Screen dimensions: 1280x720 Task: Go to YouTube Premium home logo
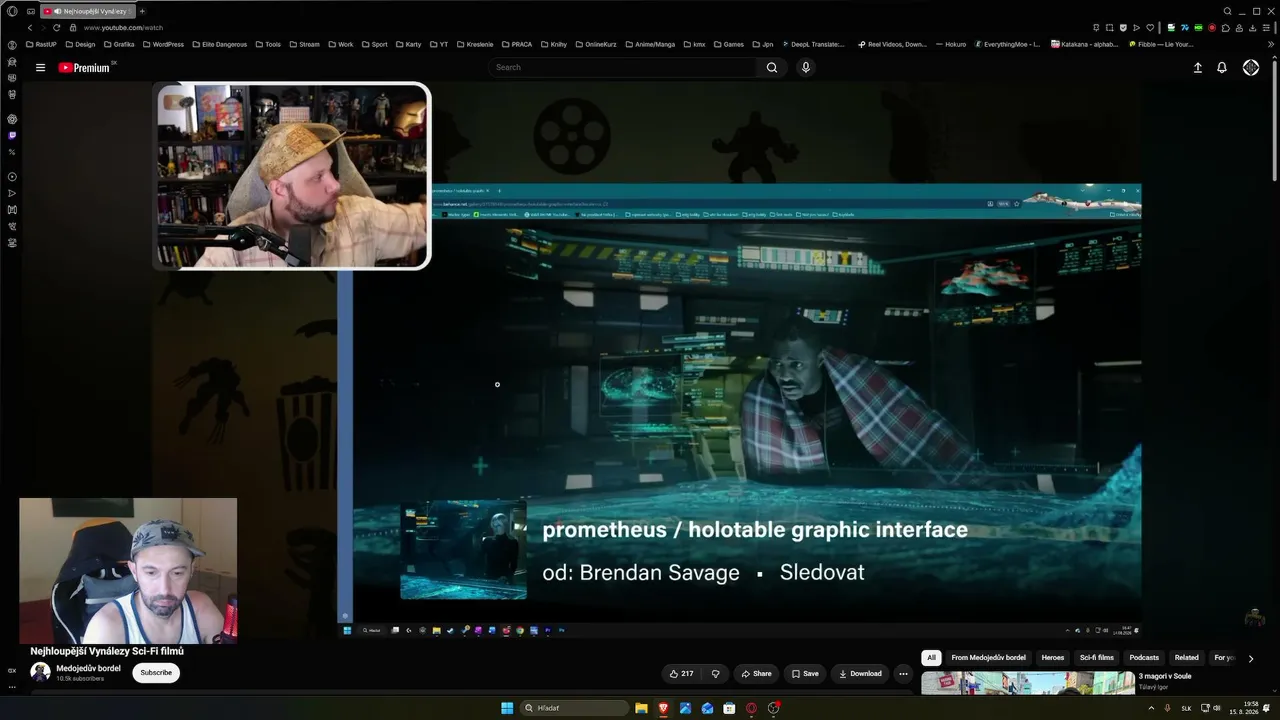(x=86, y=68)
